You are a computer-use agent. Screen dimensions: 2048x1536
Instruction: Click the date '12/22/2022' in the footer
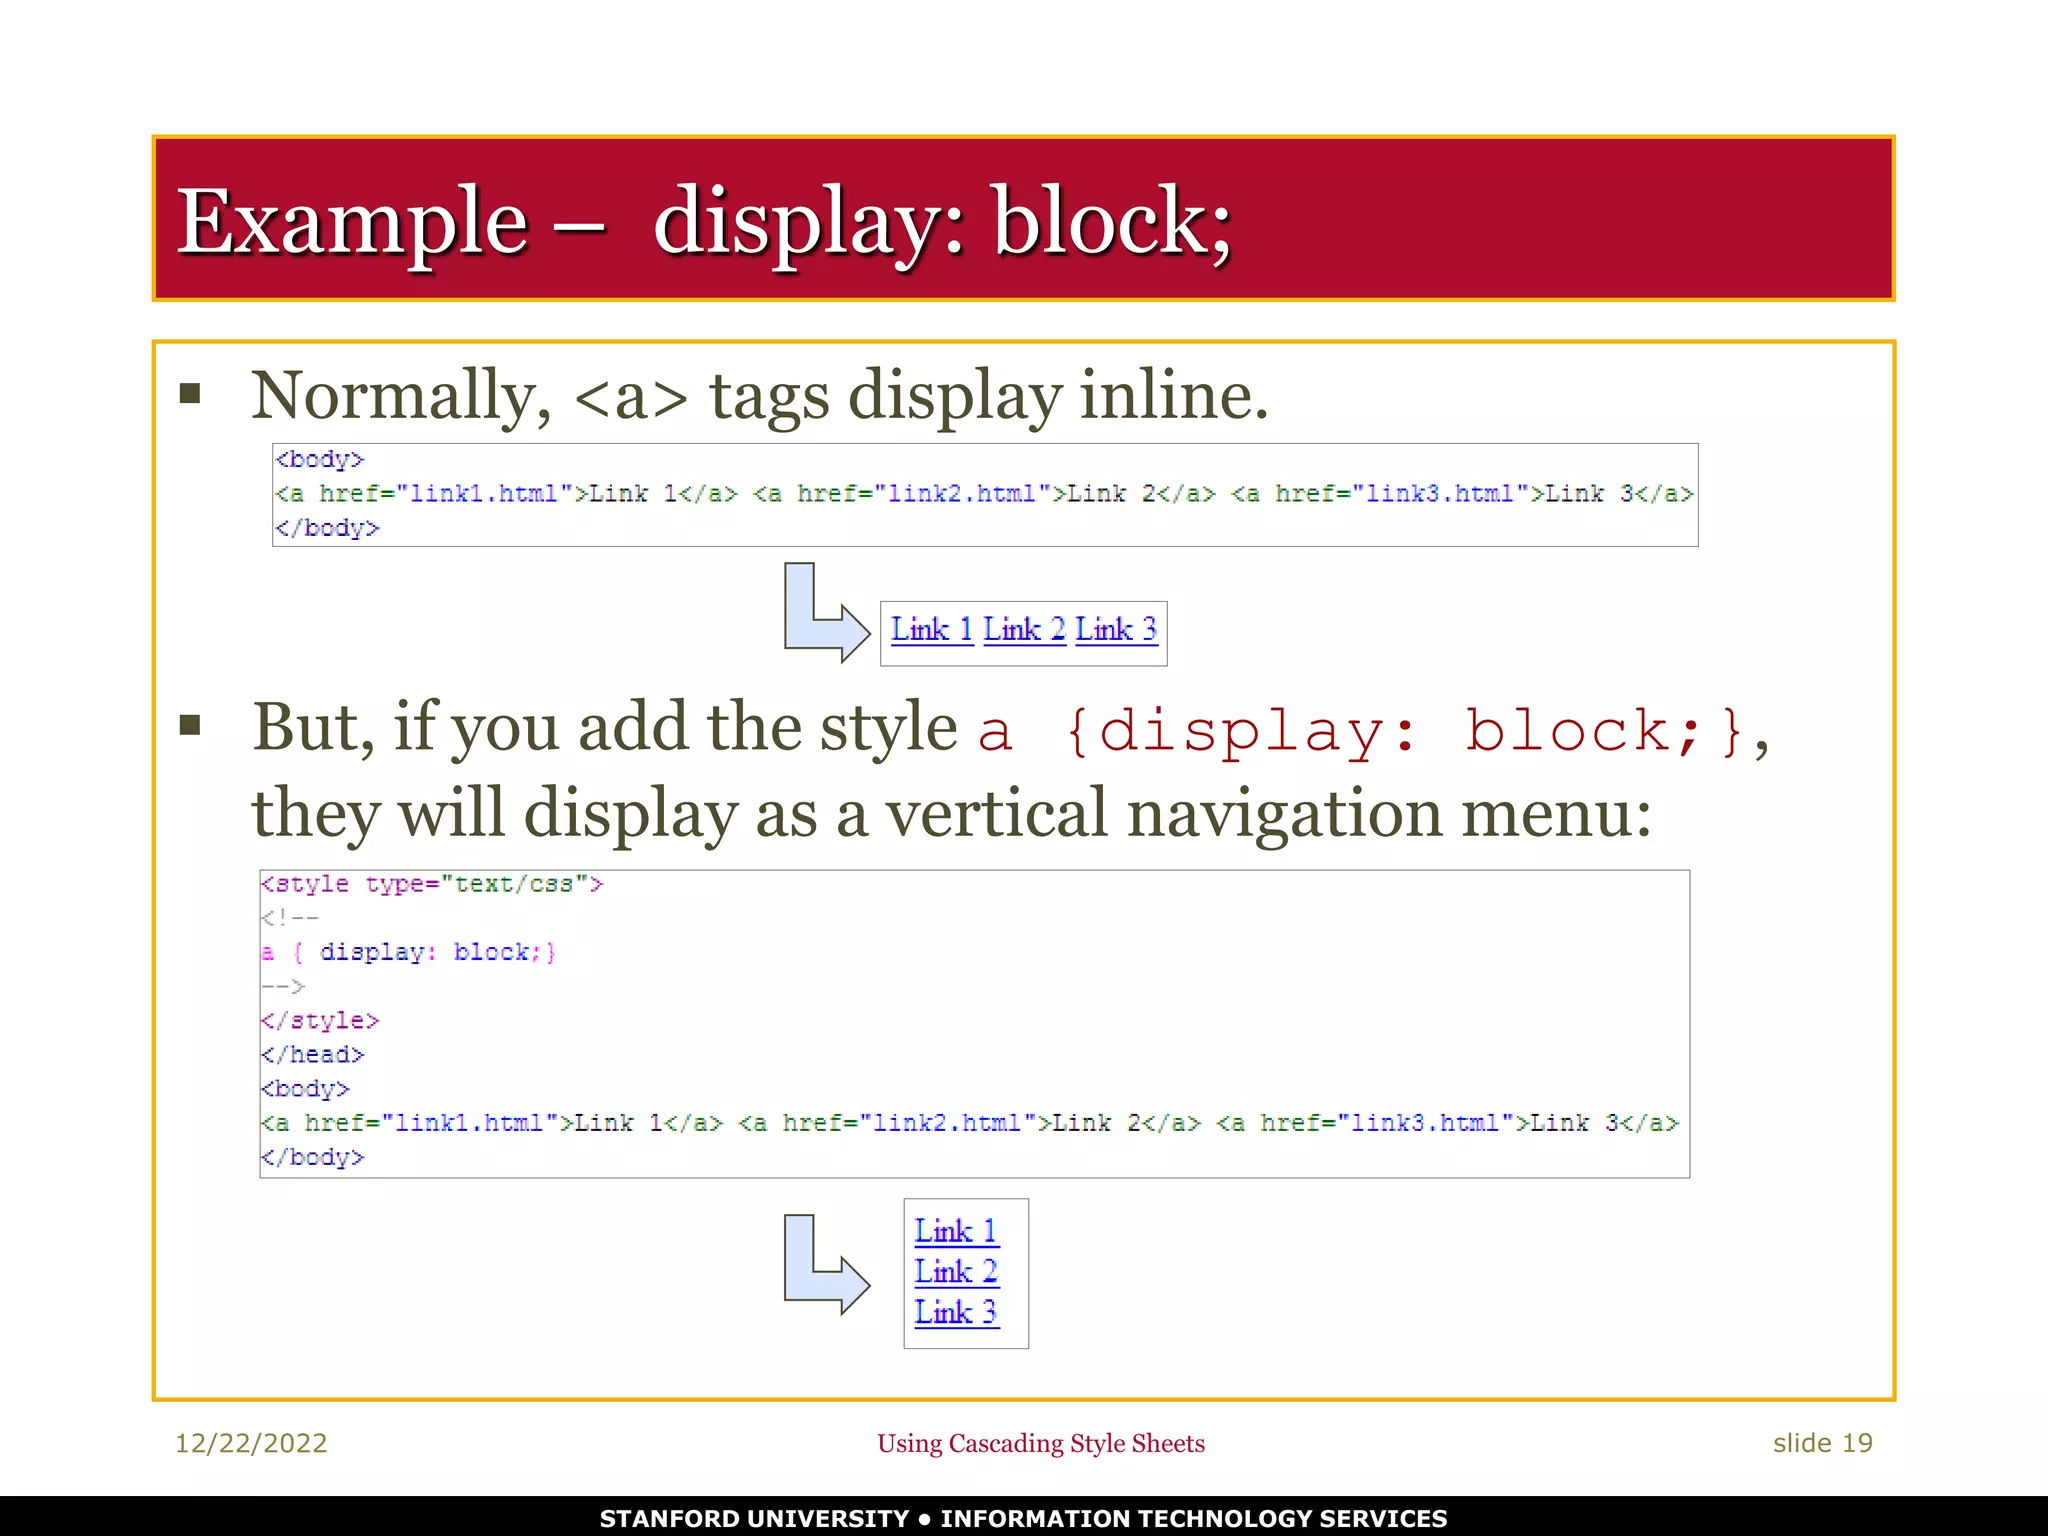pos(251,1443)
